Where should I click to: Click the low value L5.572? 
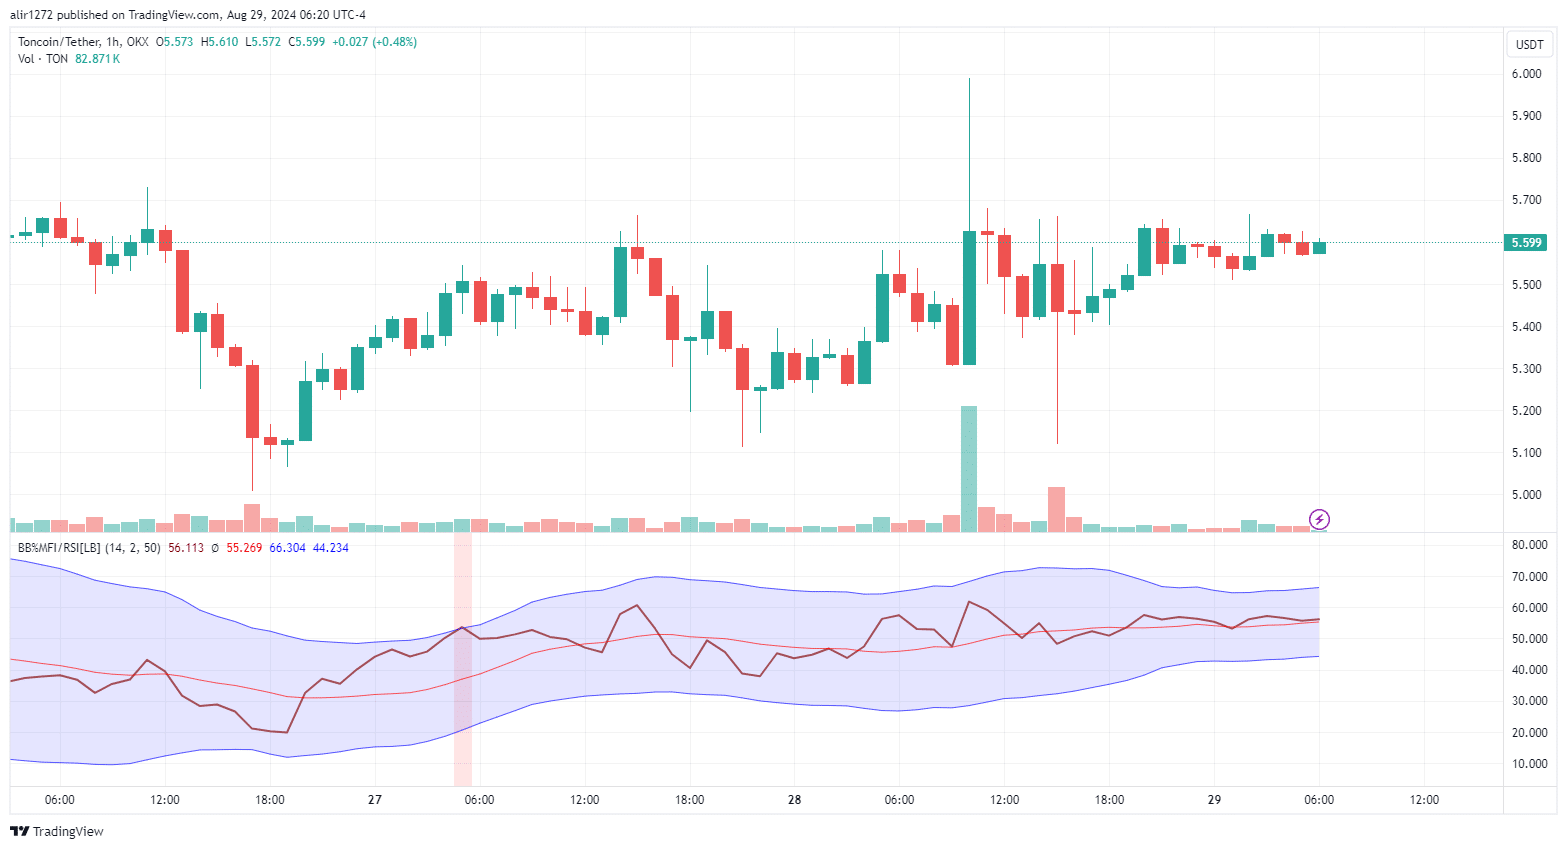pos(263,42)
